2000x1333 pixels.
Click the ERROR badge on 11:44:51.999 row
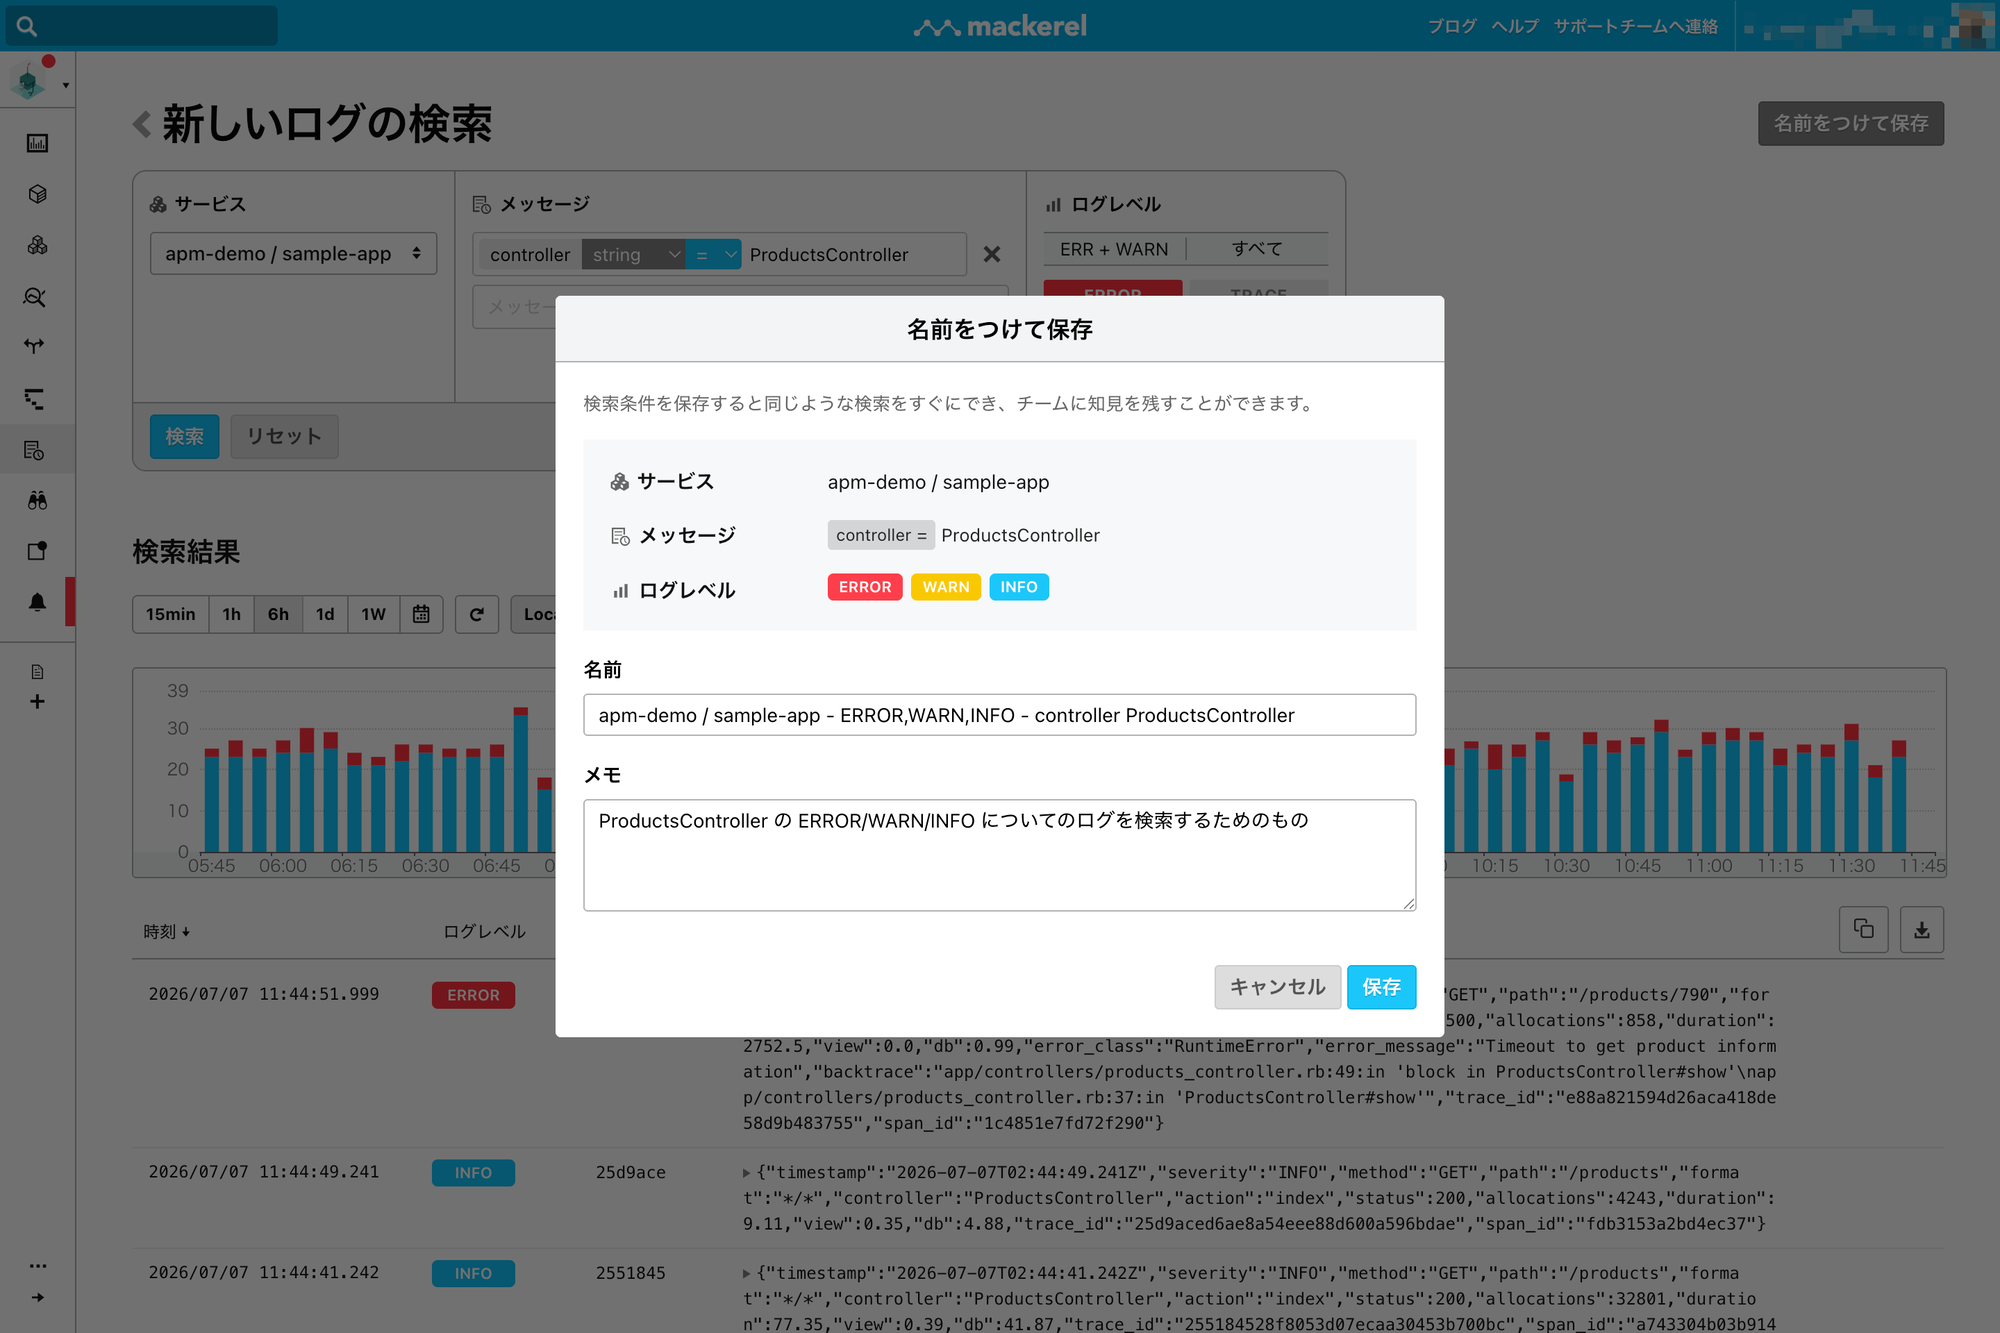coord(473,995)
